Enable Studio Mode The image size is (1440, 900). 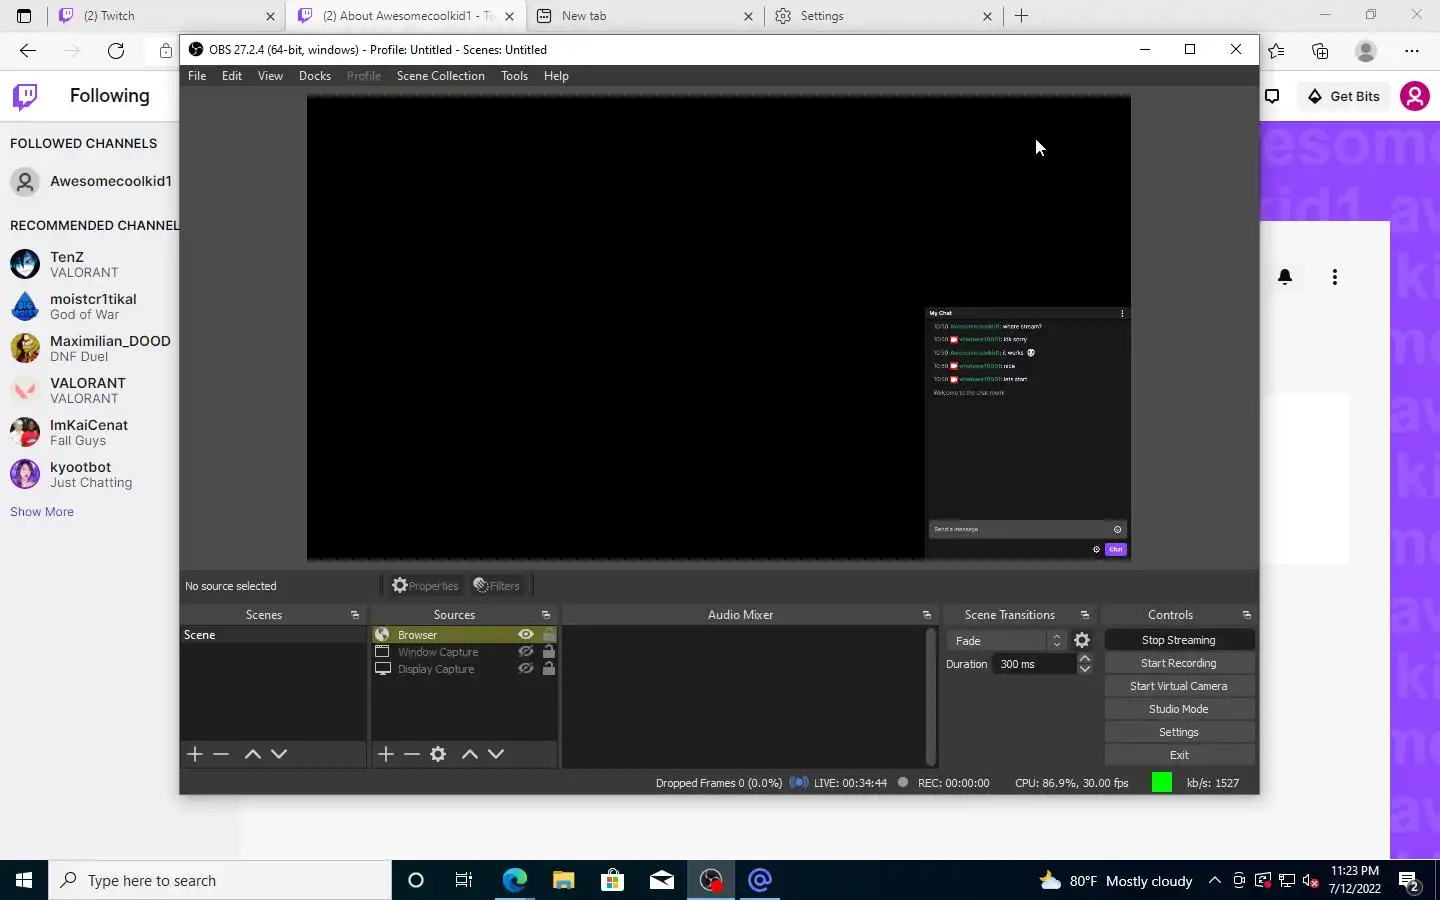pyautogui.click(x=1179, y=709)
